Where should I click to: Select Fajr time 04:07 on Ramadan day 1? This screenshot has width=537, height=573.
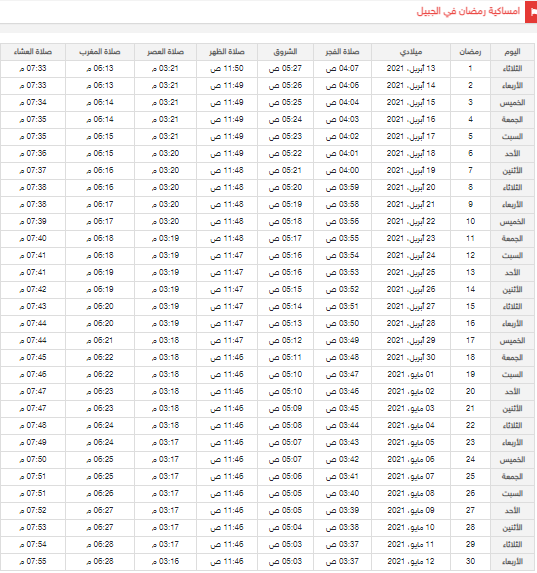click(342, 69)
